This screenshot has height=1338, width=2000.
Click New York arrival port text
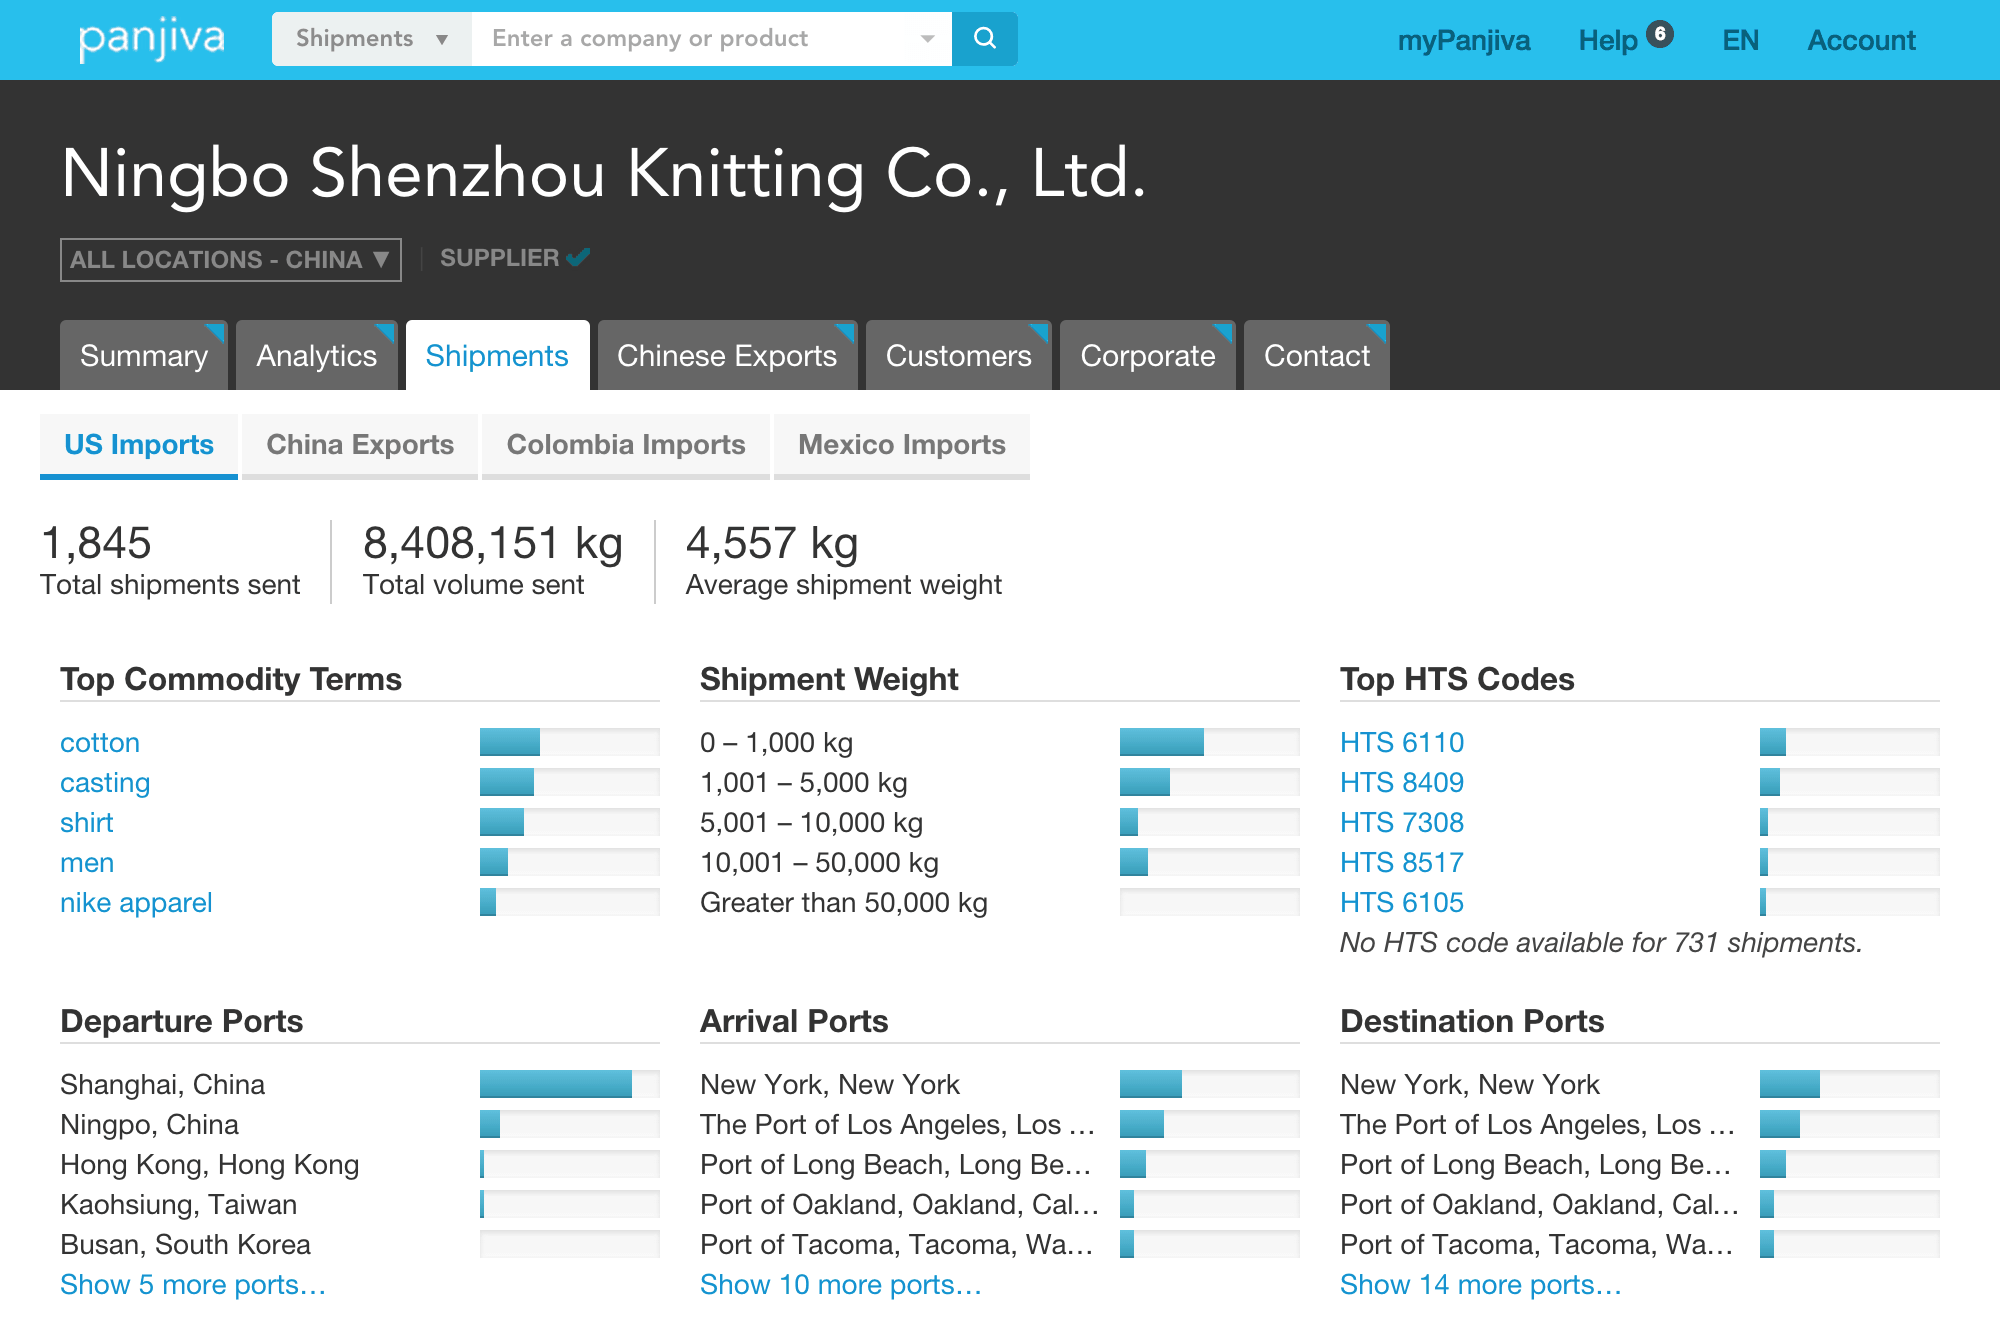[x=830, y=1084]
